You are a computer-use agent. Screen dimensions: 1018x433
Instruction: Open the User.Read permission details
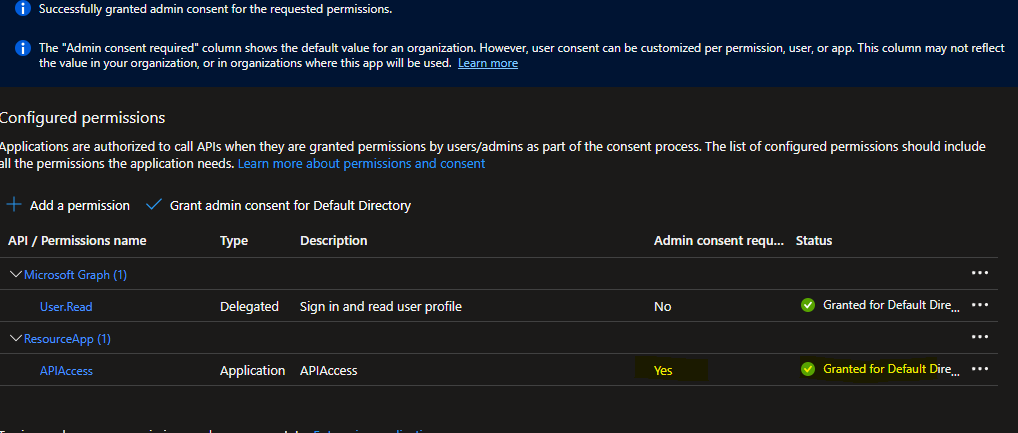pyautogui.click(x=66, y=306)
